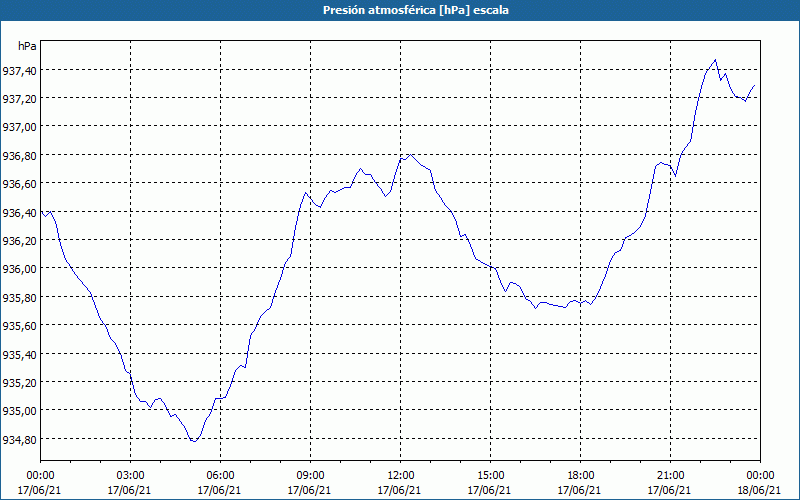Click the 935,20 axis value
The height and width of the screenshot is (500, 800).
19,383
